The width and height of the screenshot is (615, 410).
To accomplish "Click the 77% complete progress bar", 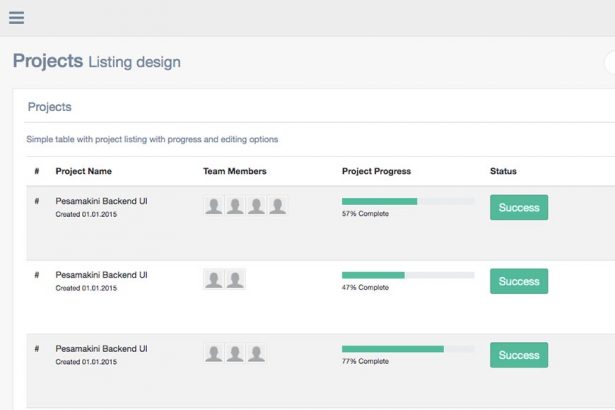I will [408, 349].
